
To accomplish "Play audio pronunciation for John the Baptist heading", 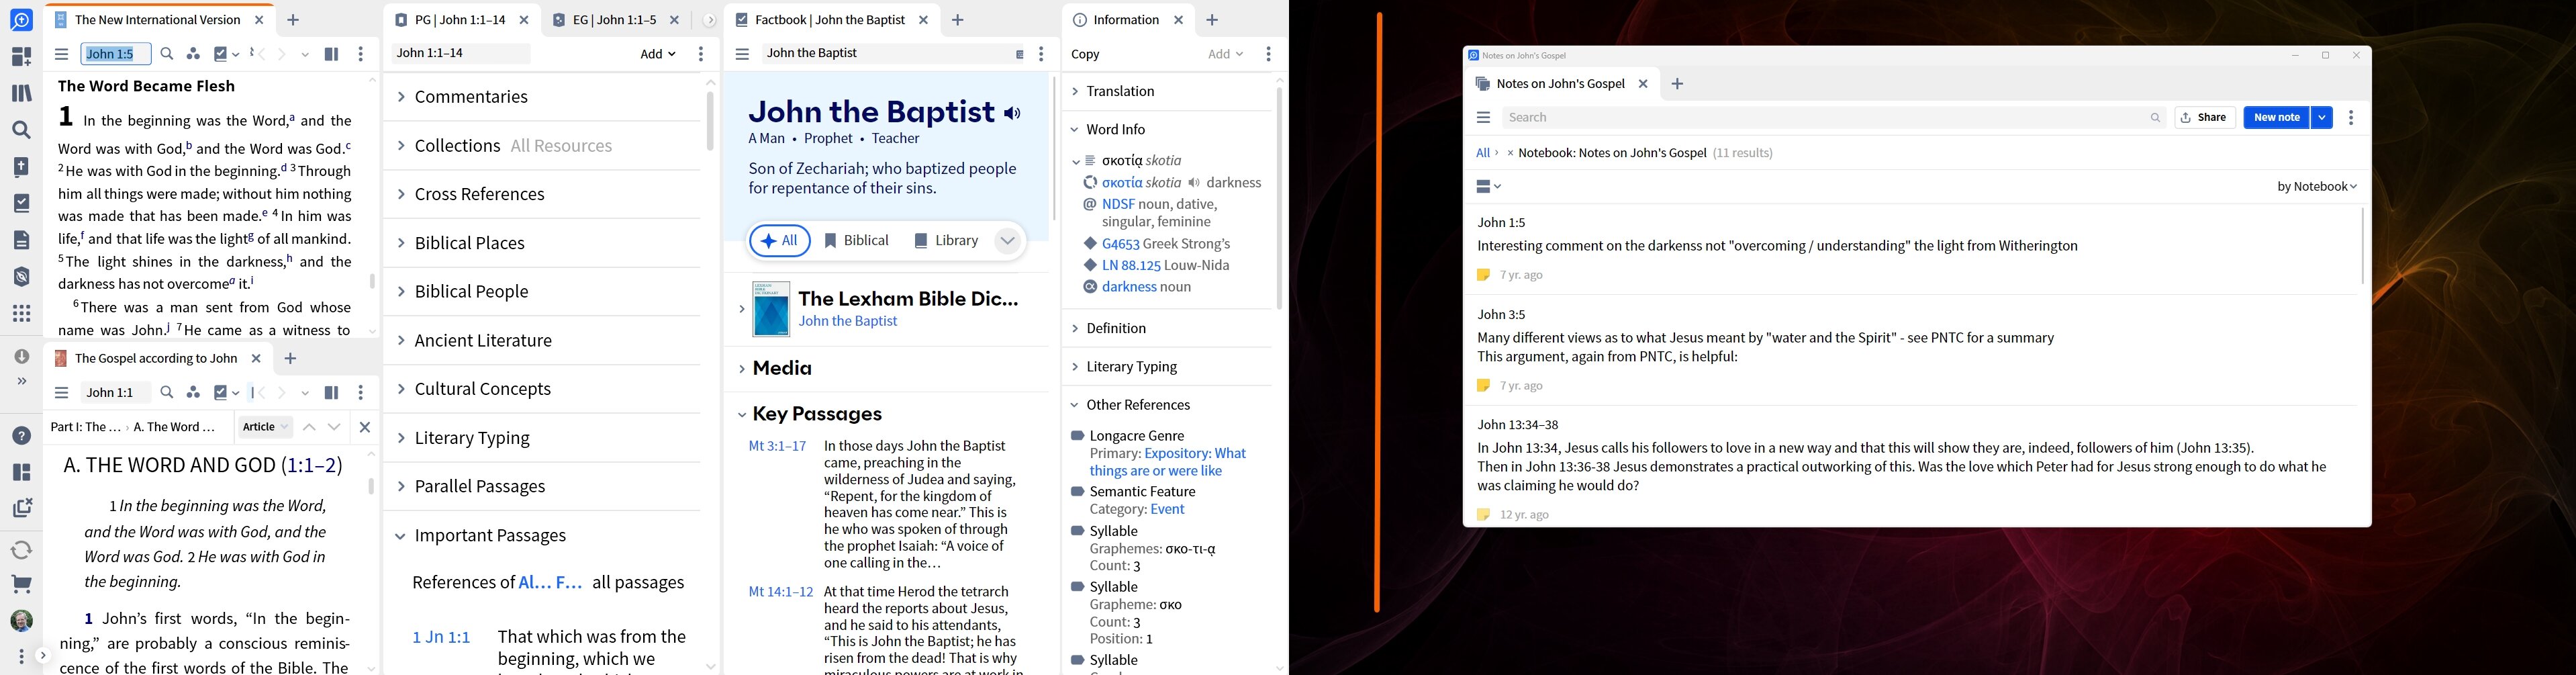I will pos(1013,113).
